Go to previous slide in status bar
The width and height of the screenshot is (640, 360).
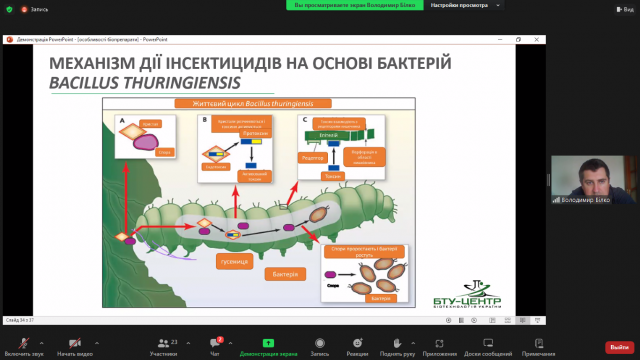coord(449,320)
